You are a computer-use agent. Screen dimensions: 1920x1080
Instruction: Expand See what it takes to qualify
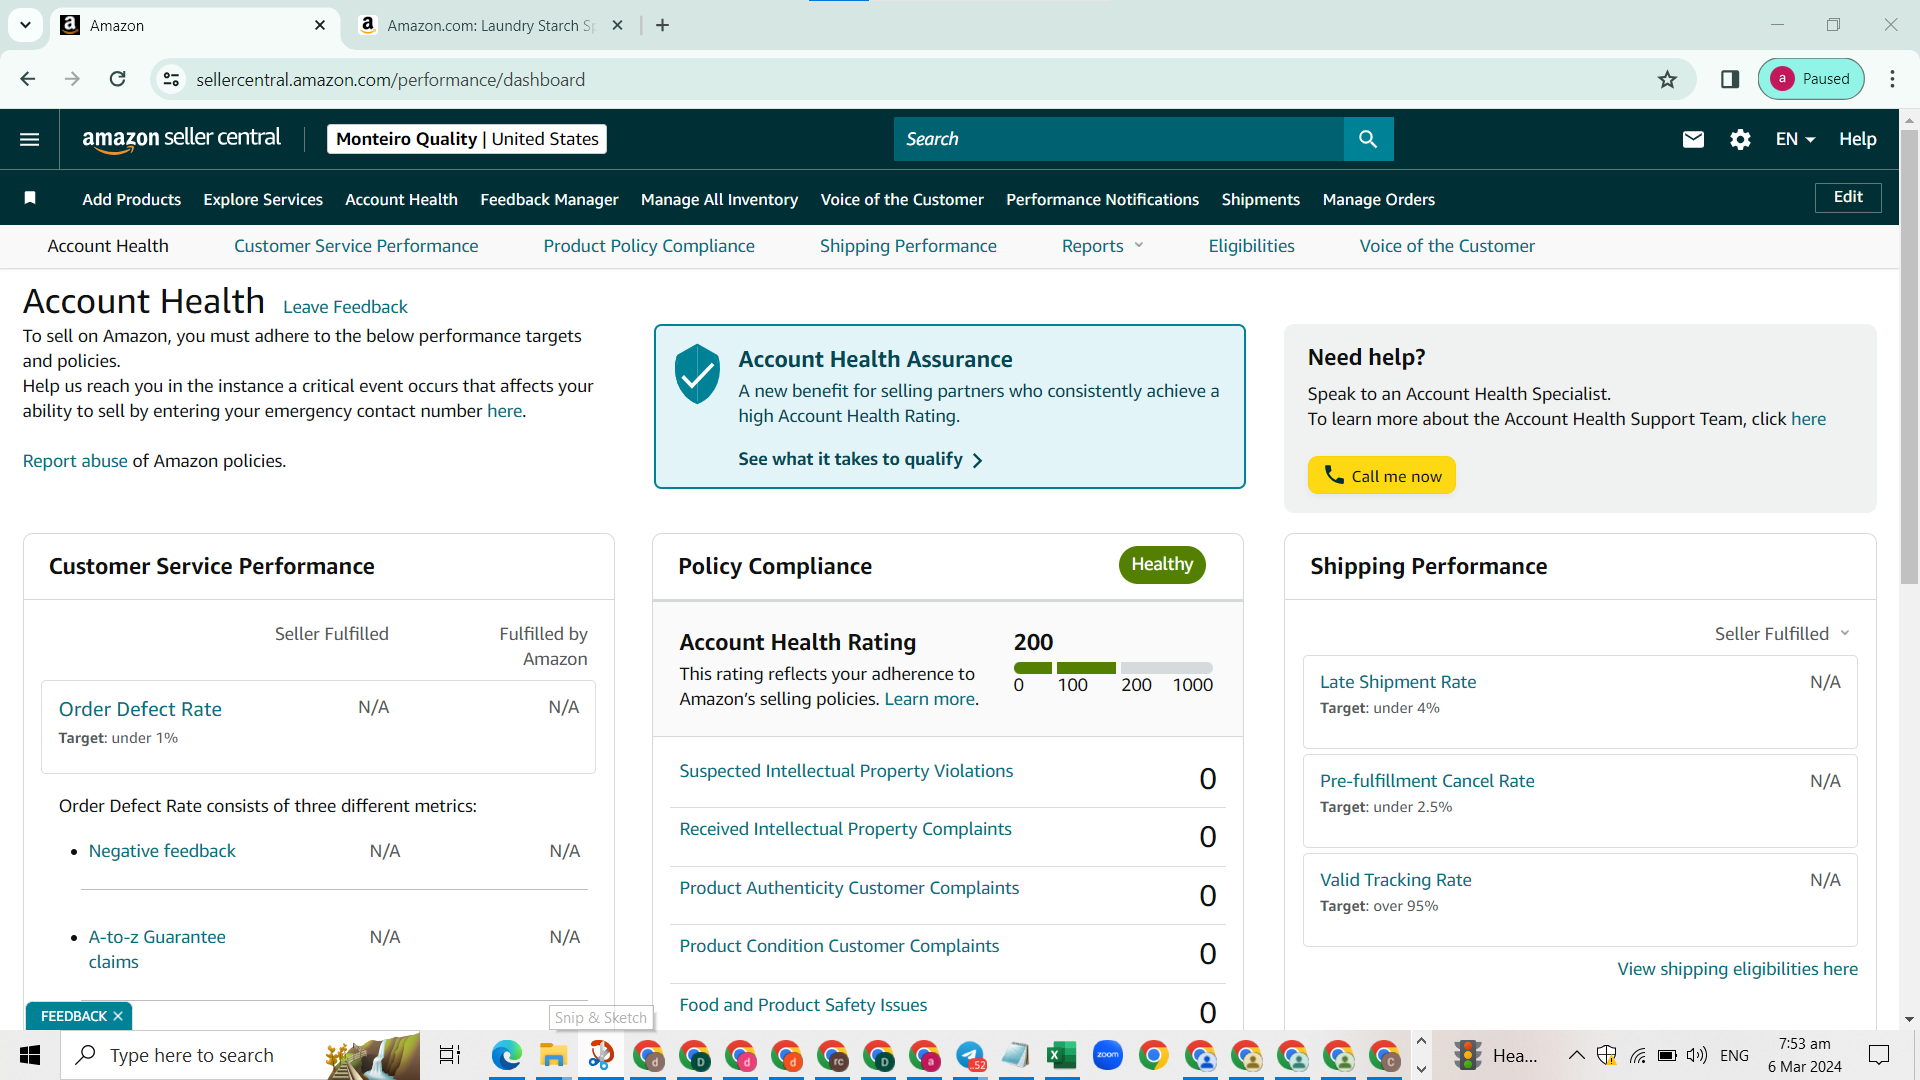coord(860,459)
